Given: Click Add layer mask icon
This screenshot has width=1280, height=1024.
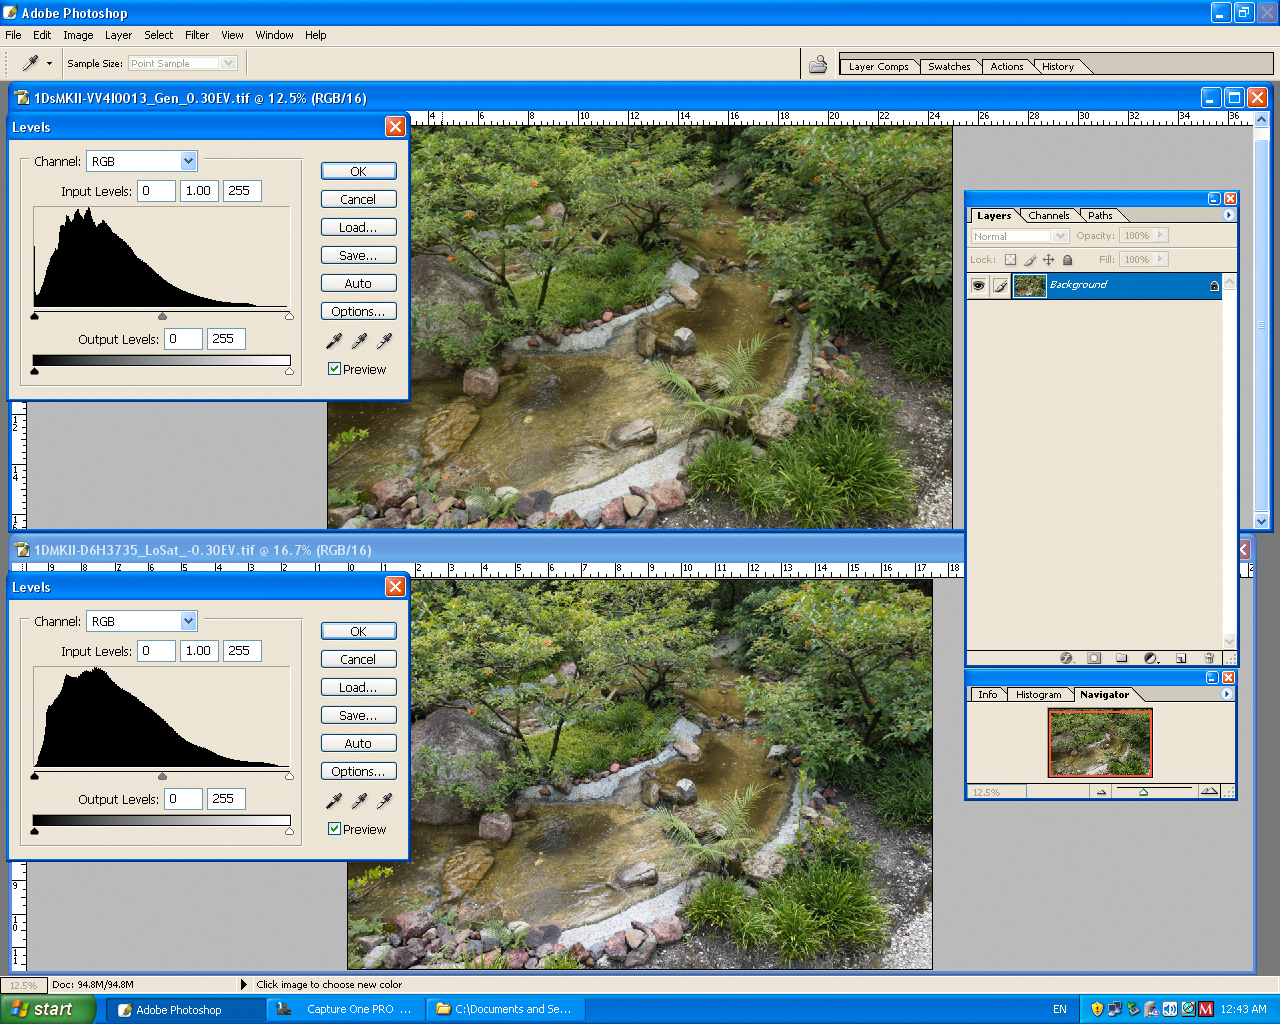Looking at the screenshot, I should point(1094,658).
